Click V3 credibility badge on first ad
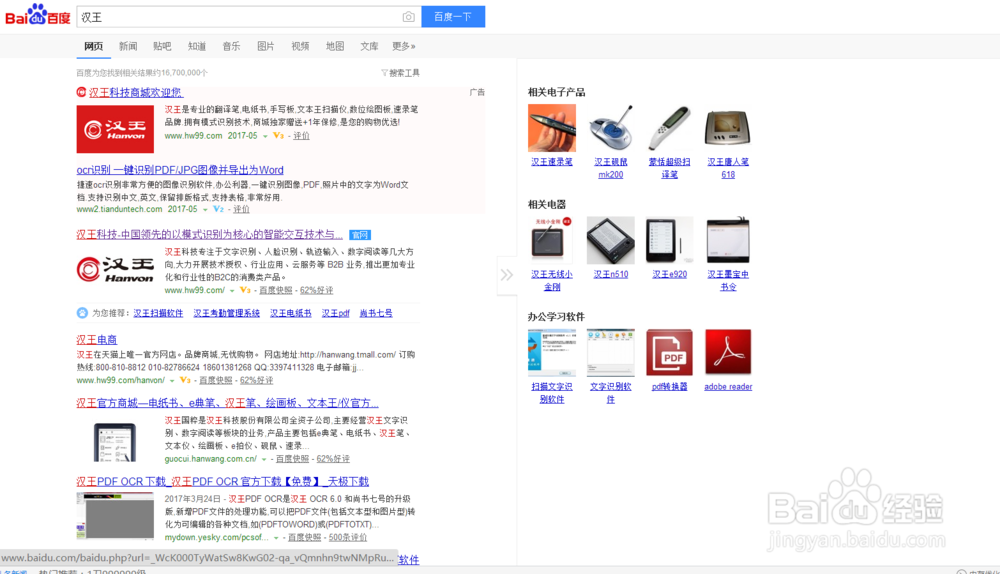The image size is (1000, 574). pyautogui.click(x=278, y=136)
